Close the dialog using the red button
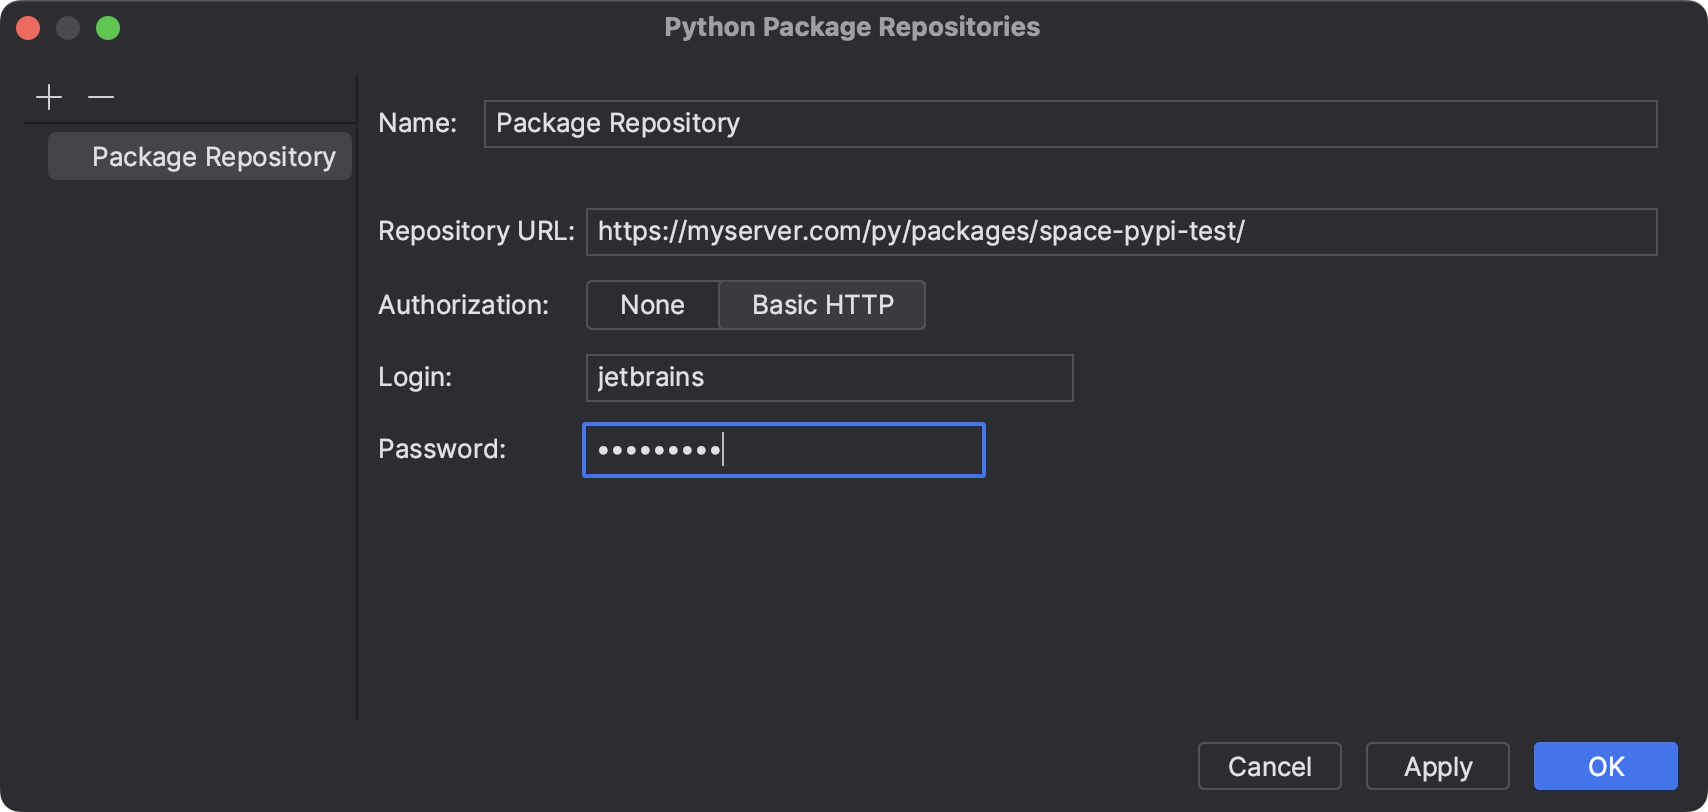The image size is (1708, 812). pos(28,28)
